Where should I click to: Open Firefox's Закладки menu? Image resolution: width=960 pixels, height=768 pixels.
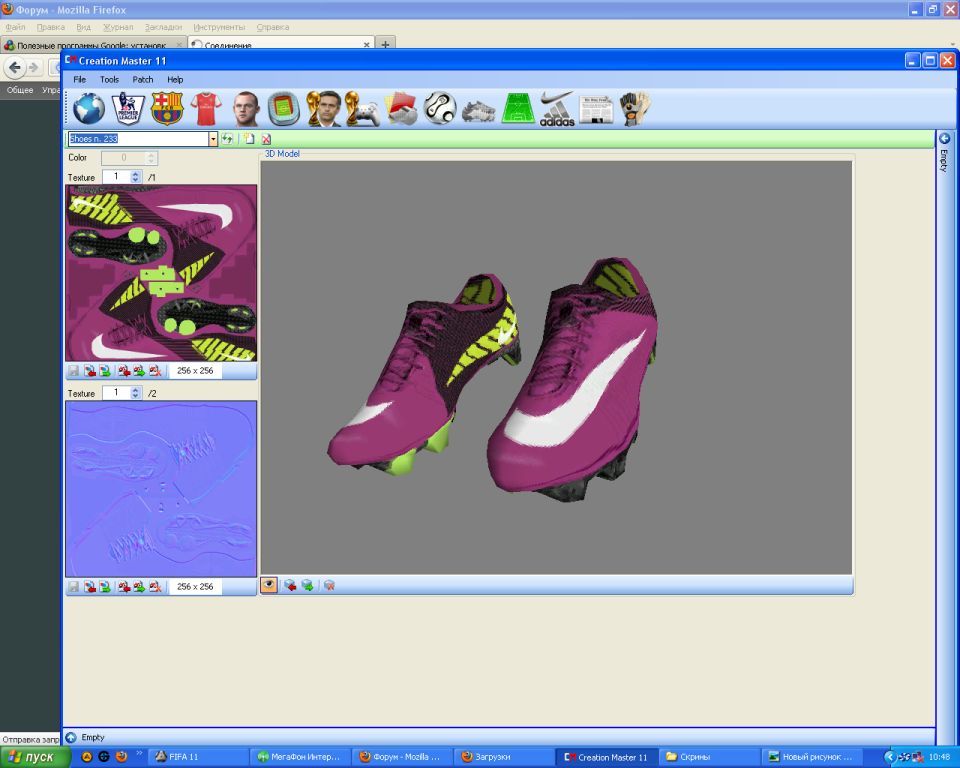point(163,27)
